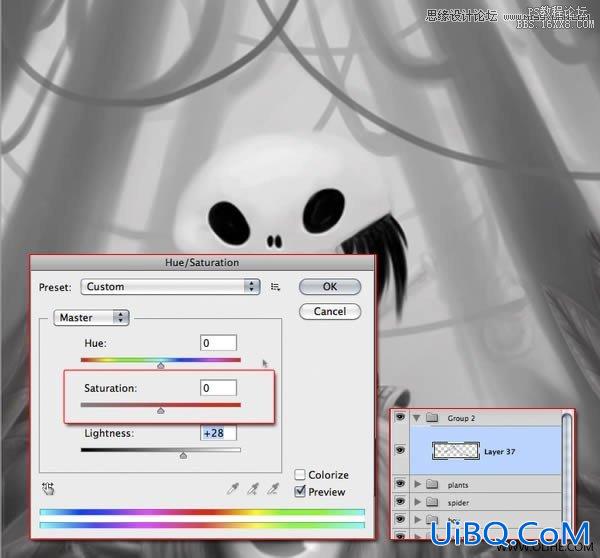Viewport: 600px width, 558px height.
Task: Open the preset options menu icon
Action: pos(276,287)
